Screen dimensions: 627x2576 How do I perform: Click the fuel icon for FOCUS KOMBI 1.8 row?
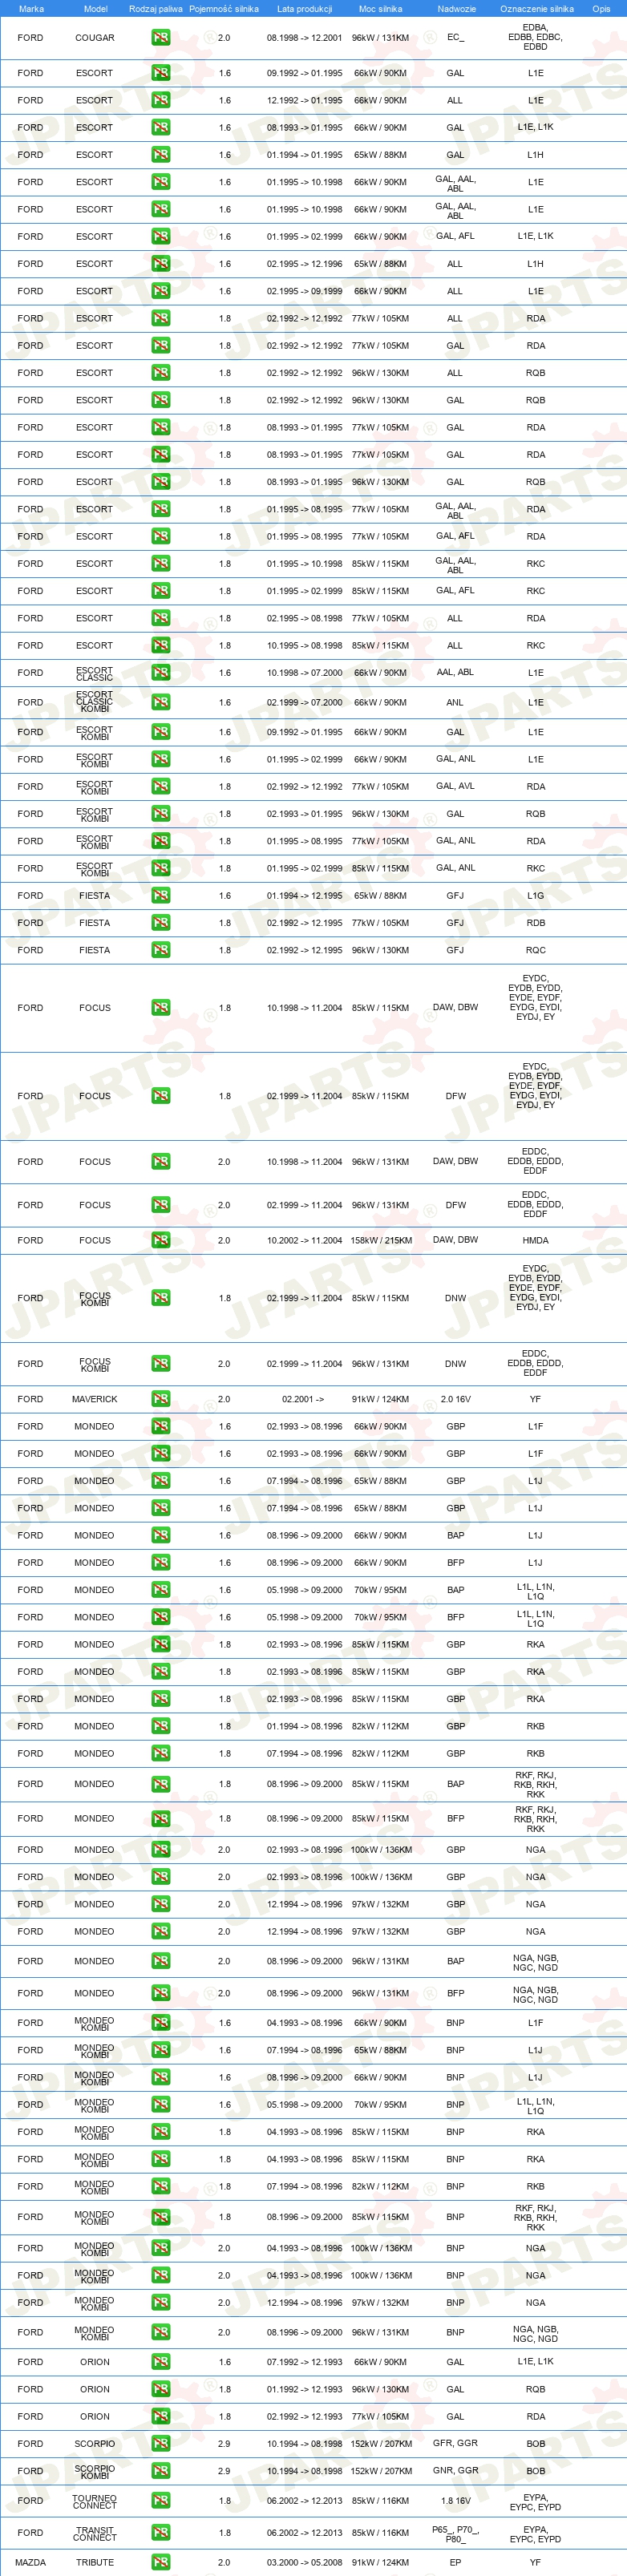[160, 1298]
